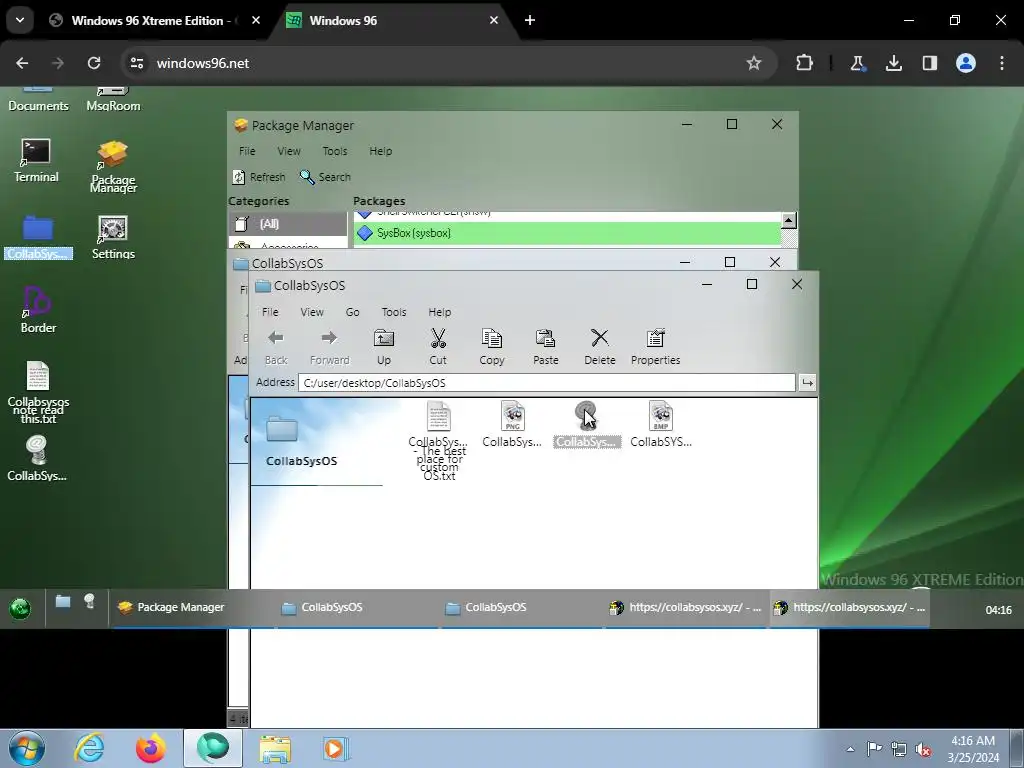
Task: Open the Package Manager desktop icon
Action: 113,167
